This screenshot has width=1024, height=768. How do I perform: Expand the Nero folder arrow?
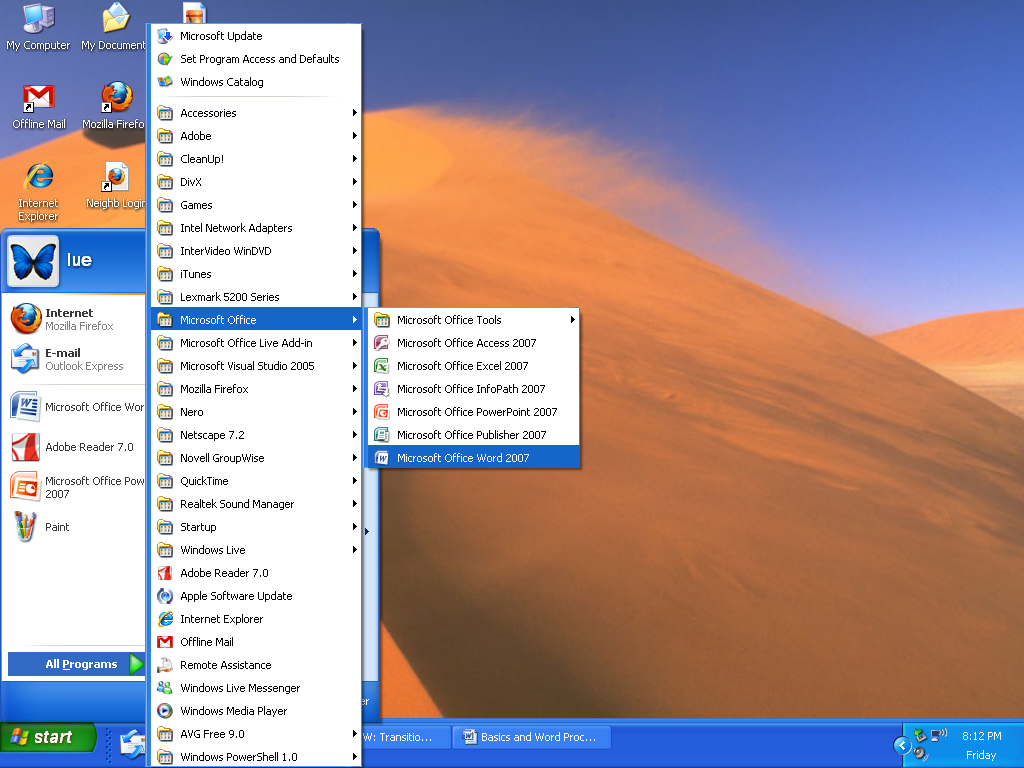click(x=355, y=412)
